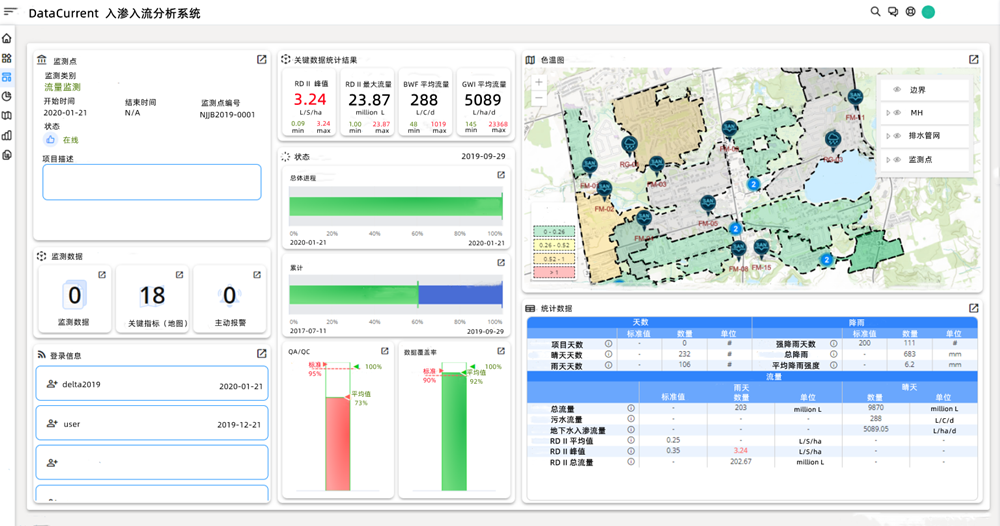
Task: Zoom in the map with plus button
Action: [539, 82]
